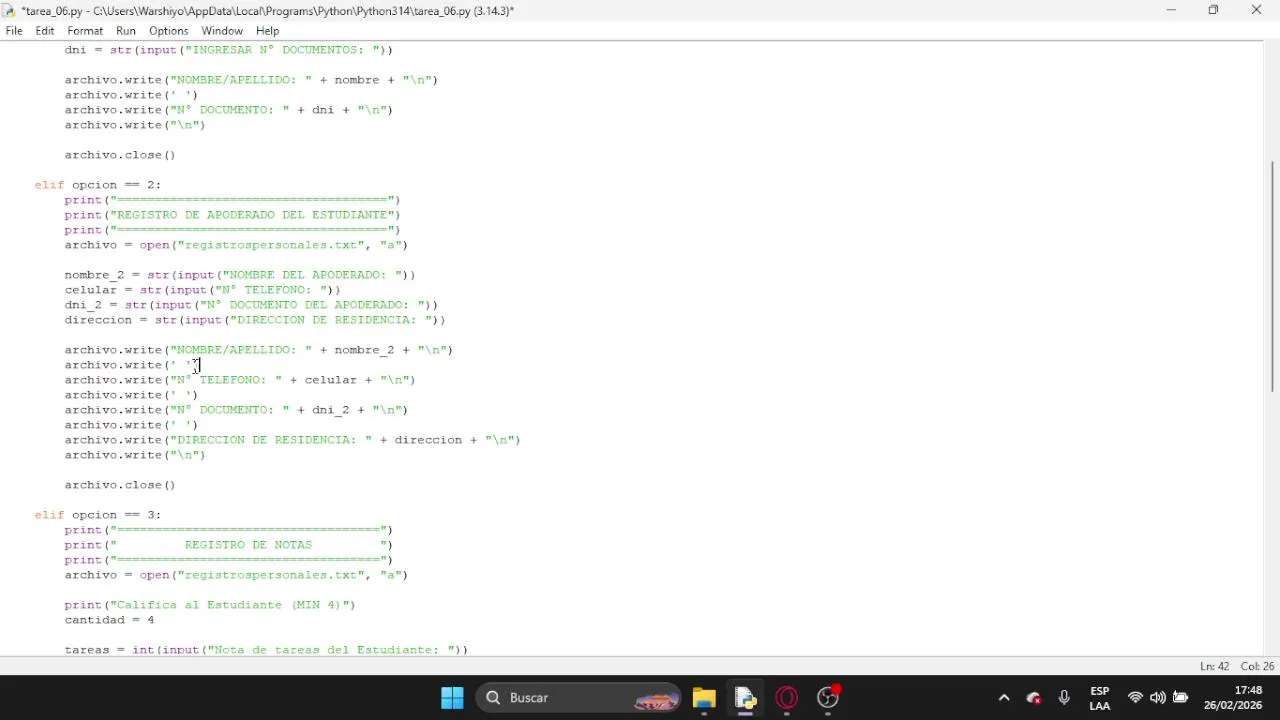This screenshot has width=1280, height=720.
Task: Click the write line containing '+ celular +'
Action: 240,380
